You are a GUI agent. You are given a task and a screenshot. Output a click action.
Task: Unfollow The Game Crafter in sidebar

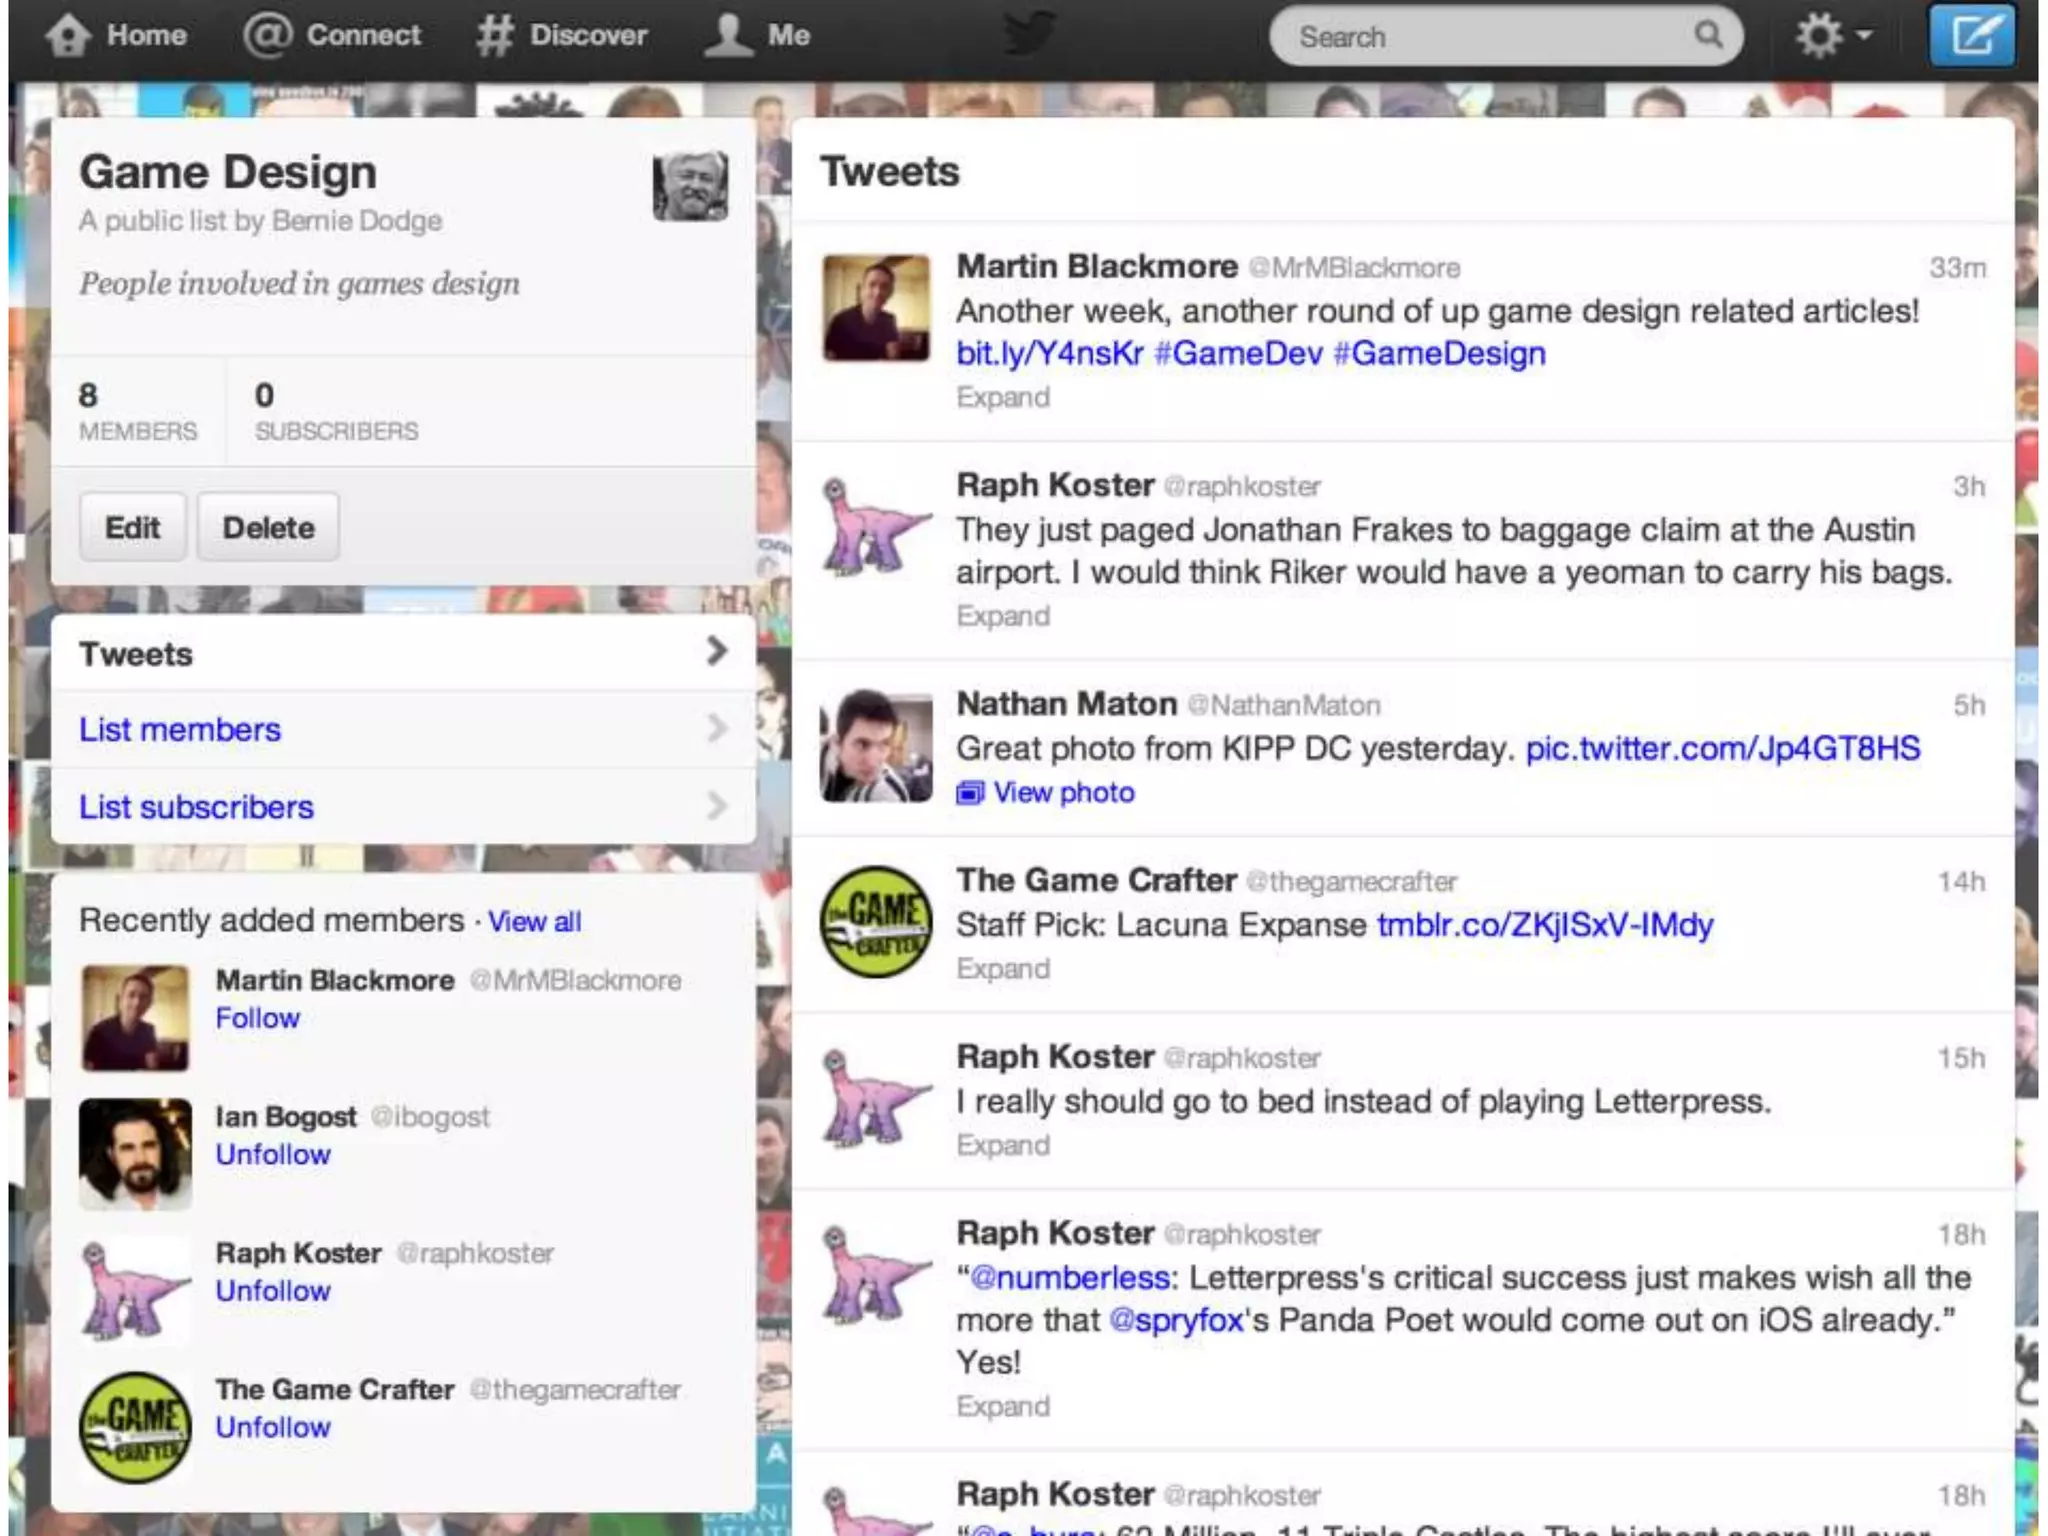273,1427
